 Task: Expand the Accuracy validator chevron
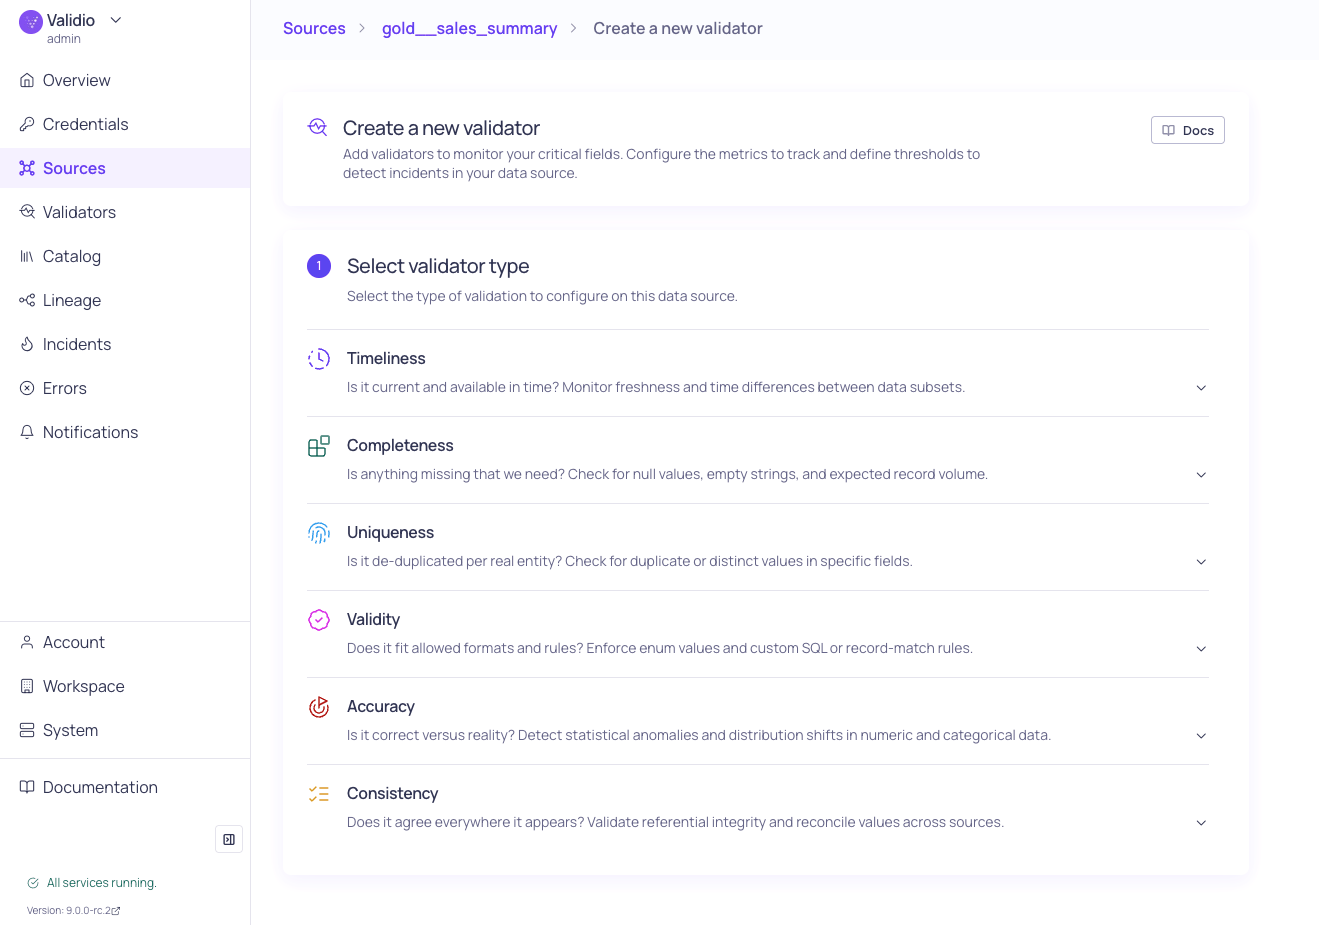point(1201,736)
